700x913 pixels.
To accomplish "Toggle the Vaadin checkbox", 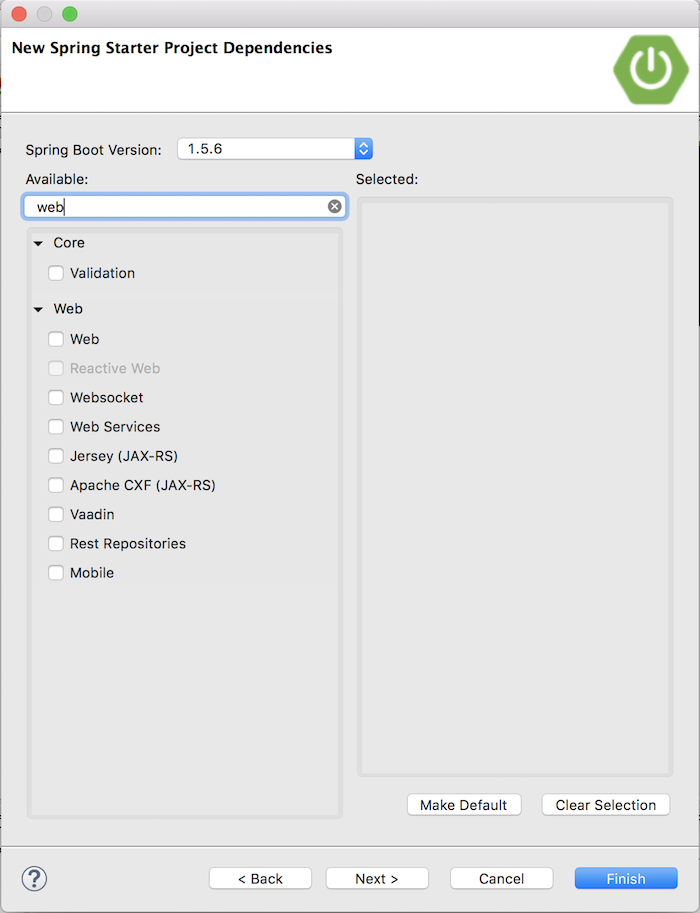I will [56, 514].
